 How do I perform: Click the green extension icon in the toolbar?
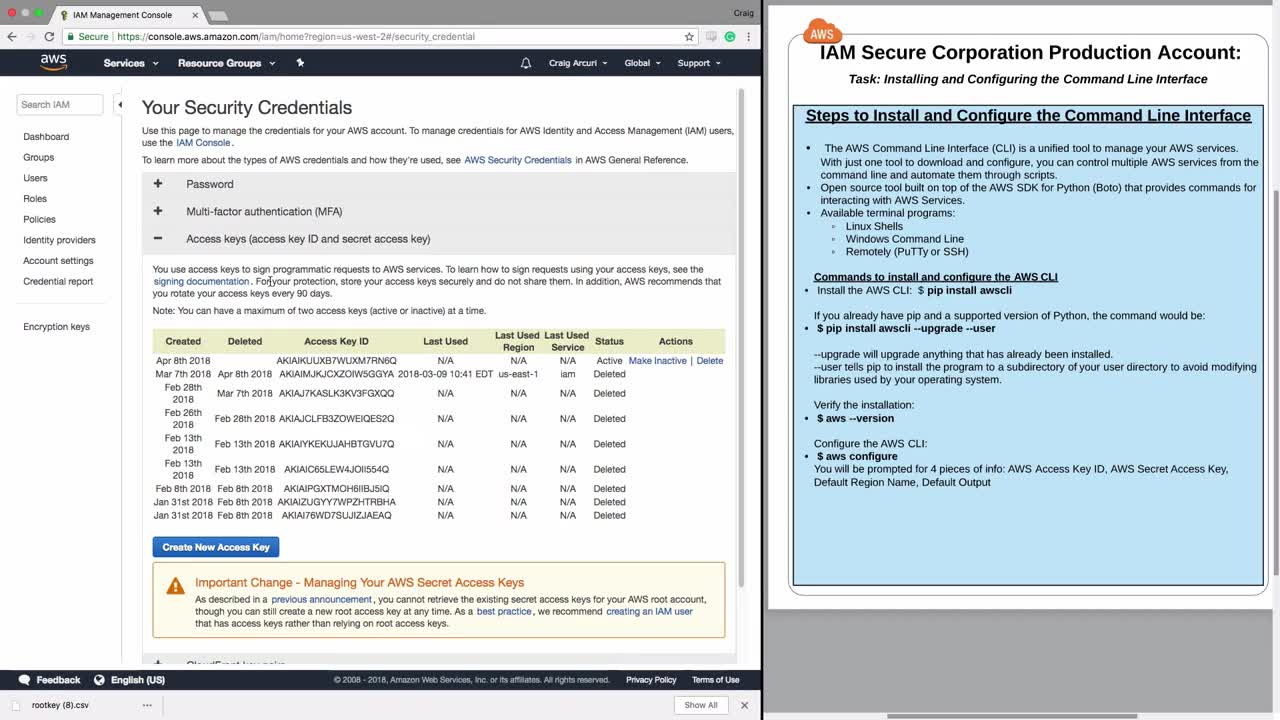pos(730,36)
